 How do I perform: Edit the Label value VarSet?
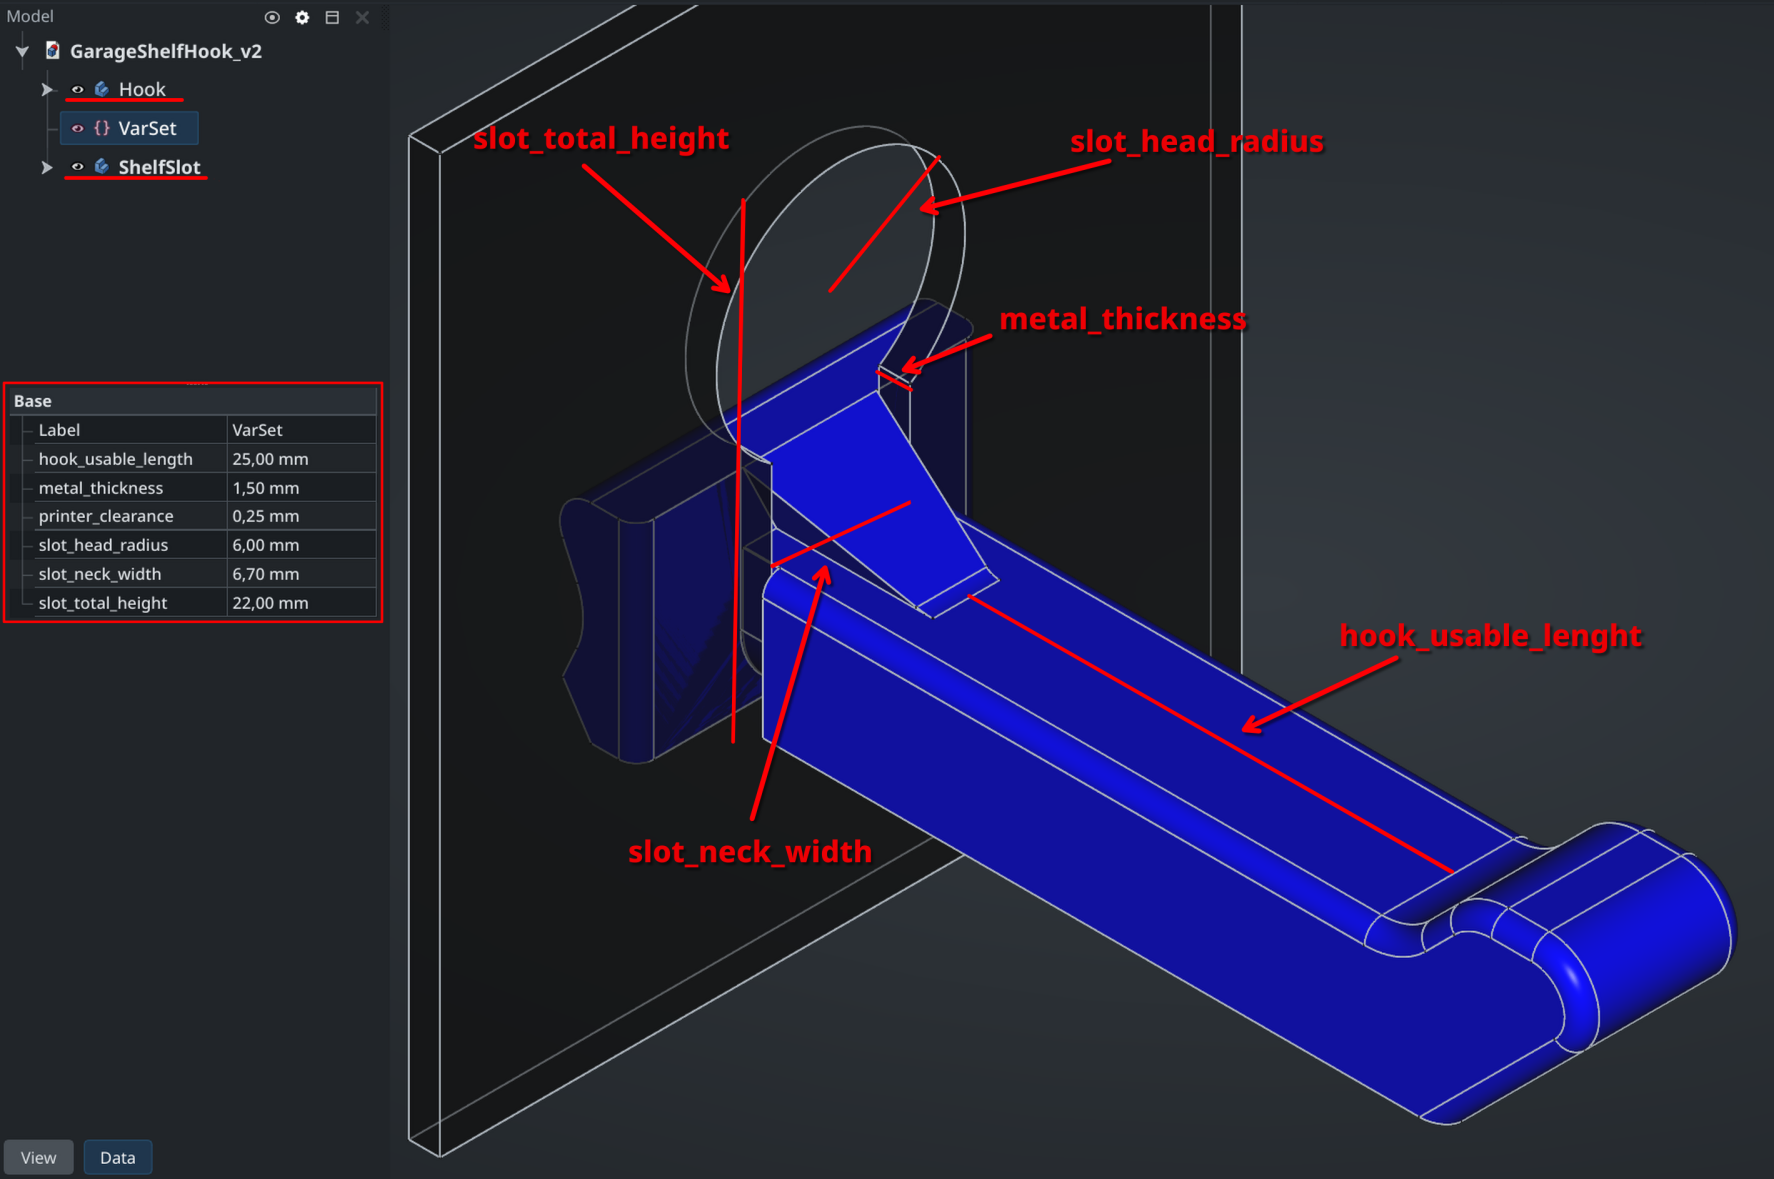point(302,430)
